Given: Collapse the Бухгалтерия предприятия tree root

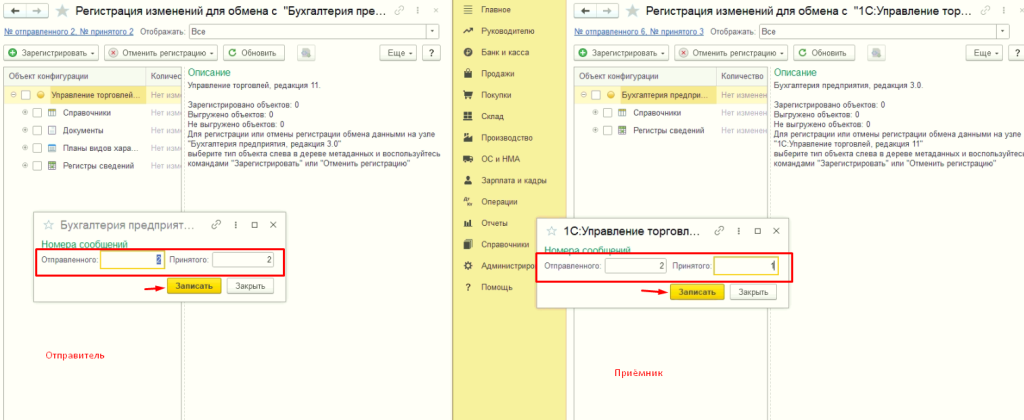Looking at the screenshot, I should point(584,95).
